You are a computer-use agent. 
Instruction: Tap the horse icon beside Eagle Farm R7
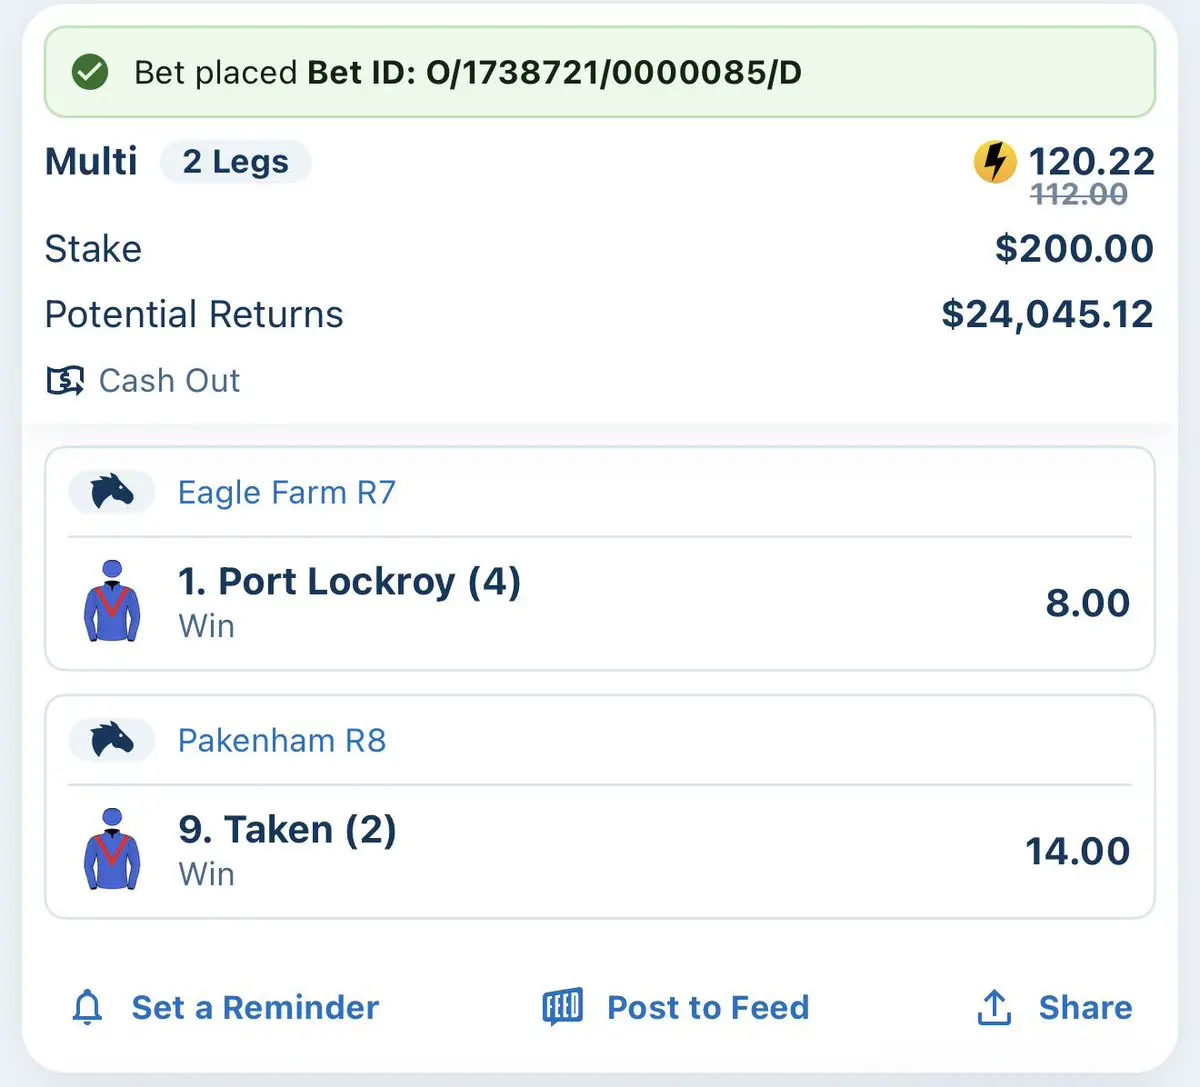click(112, 492)
